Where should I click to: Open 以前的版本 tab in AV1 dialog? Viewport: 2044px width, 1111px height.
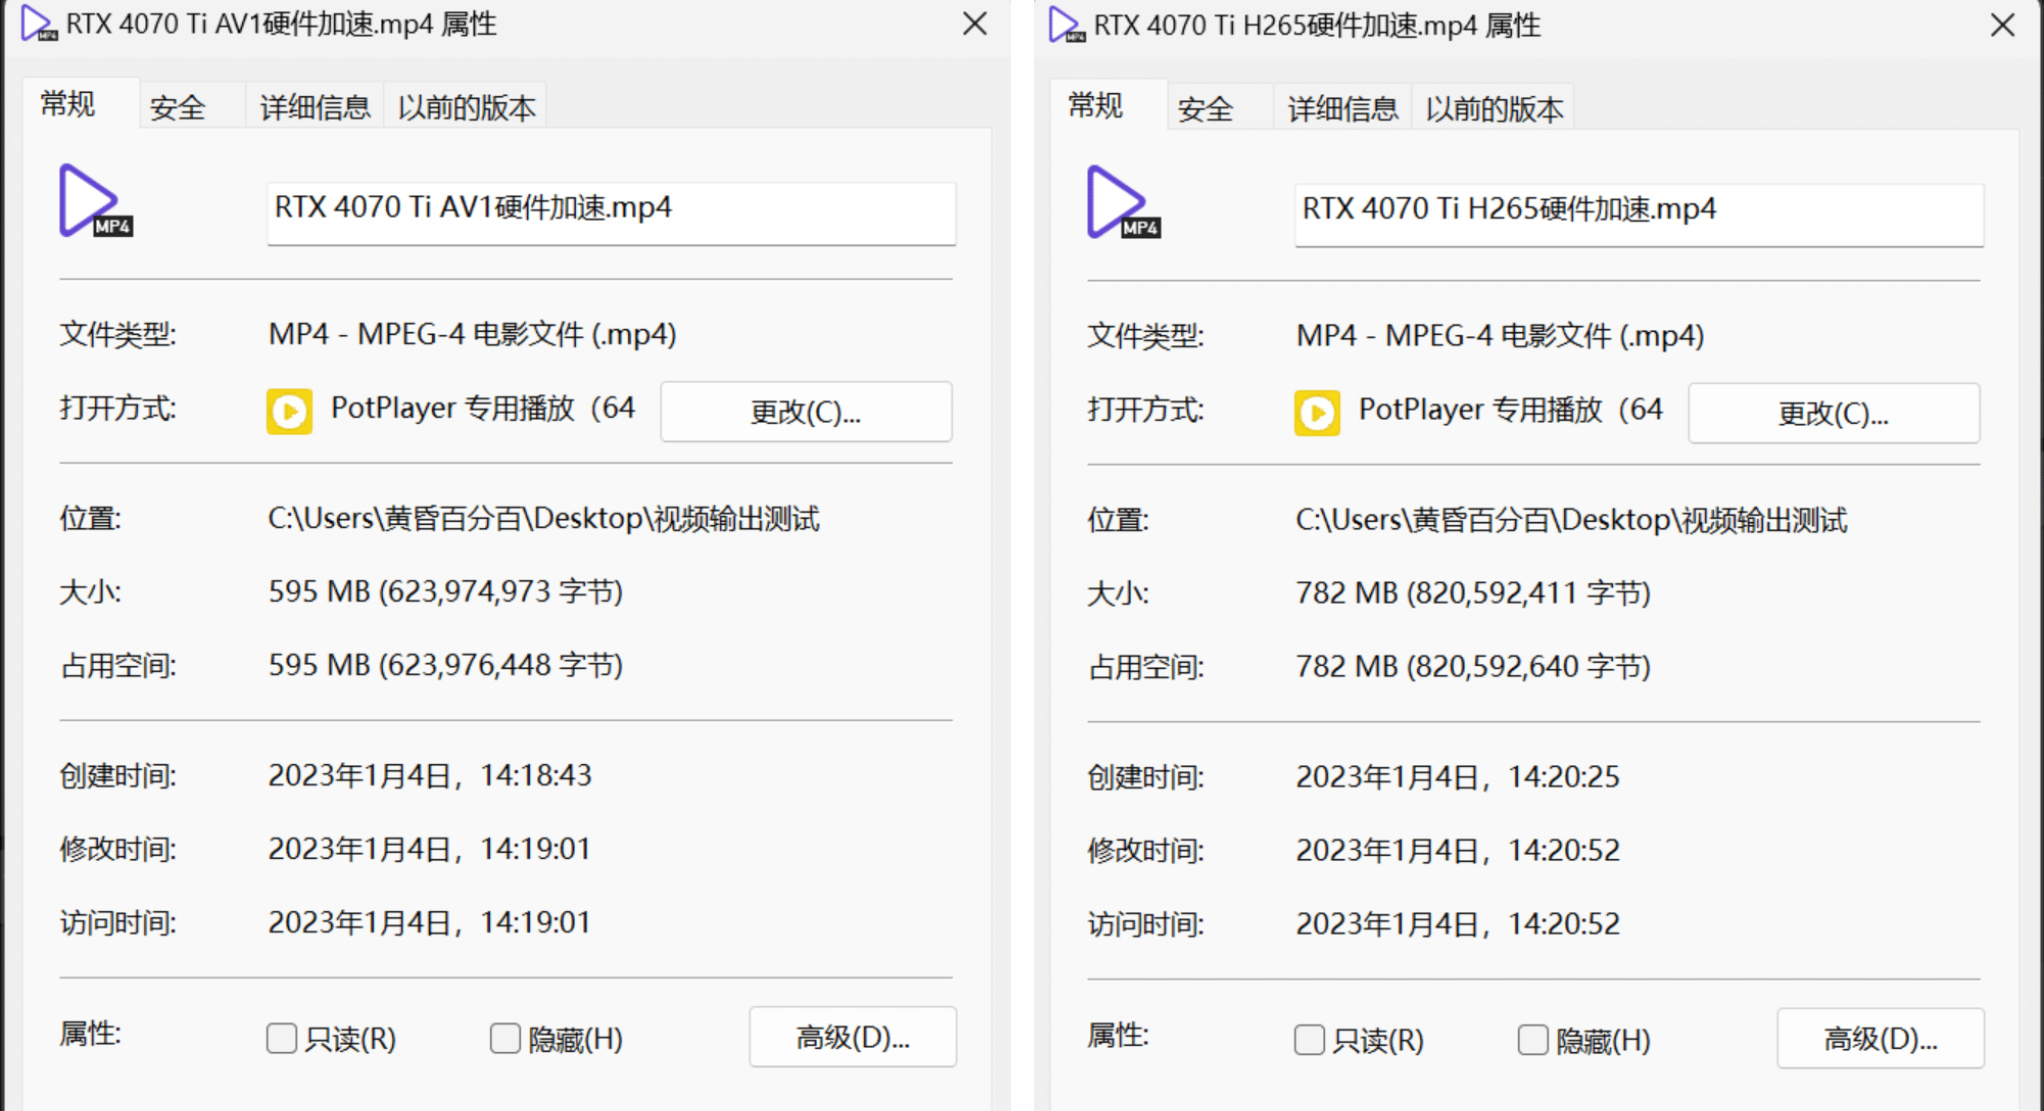coord(466,107)
